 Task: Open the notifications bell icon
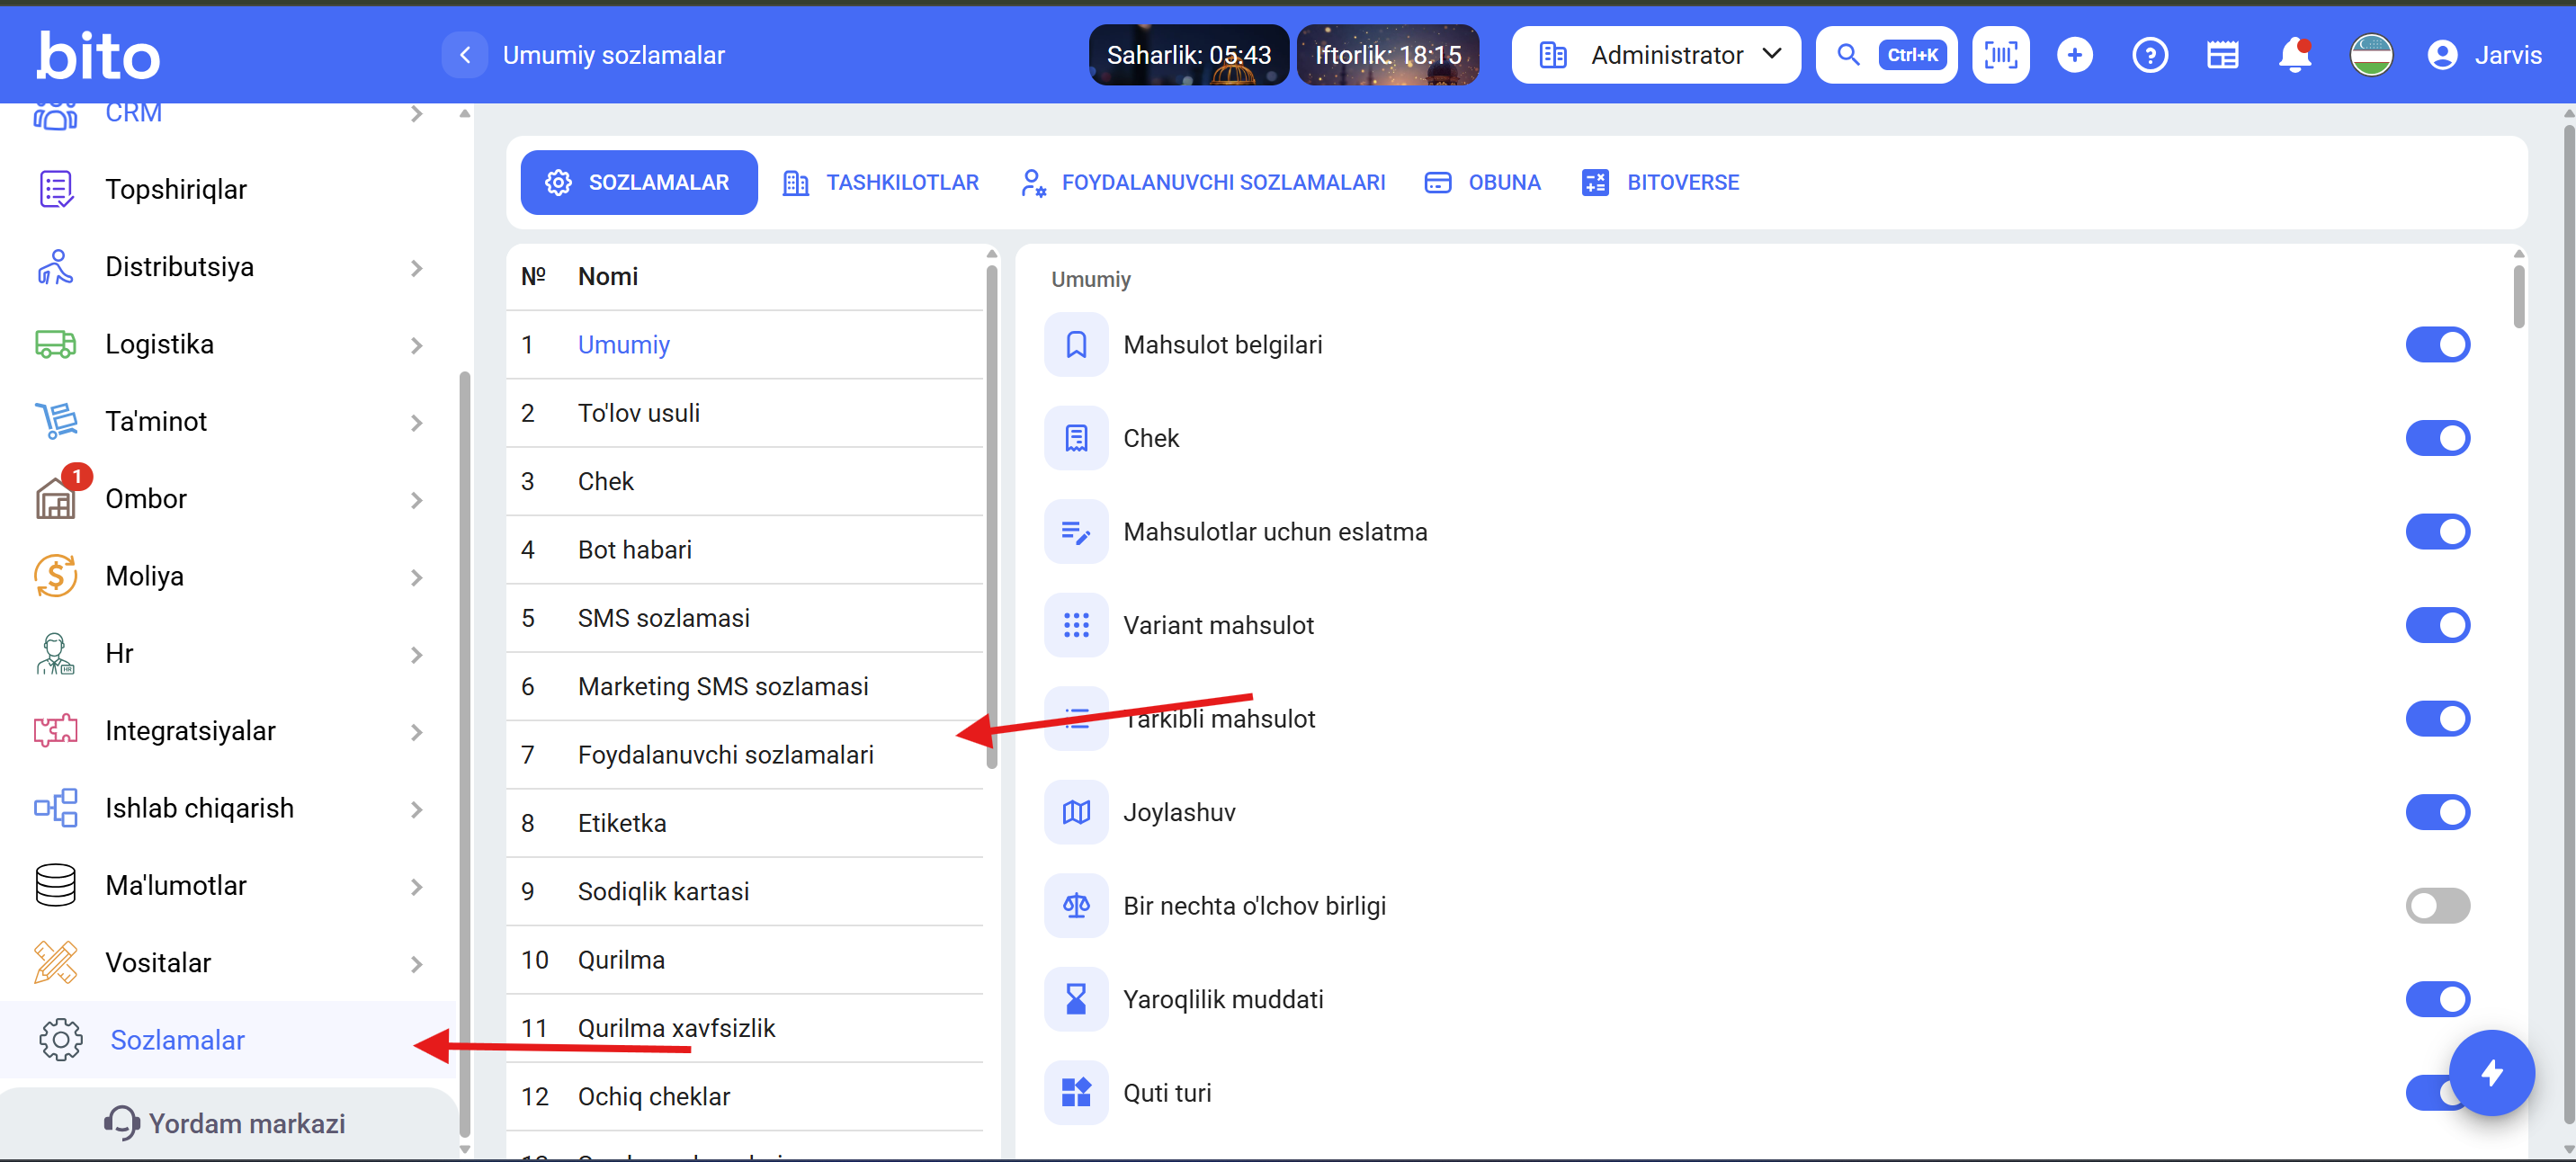click(2294, 55)
